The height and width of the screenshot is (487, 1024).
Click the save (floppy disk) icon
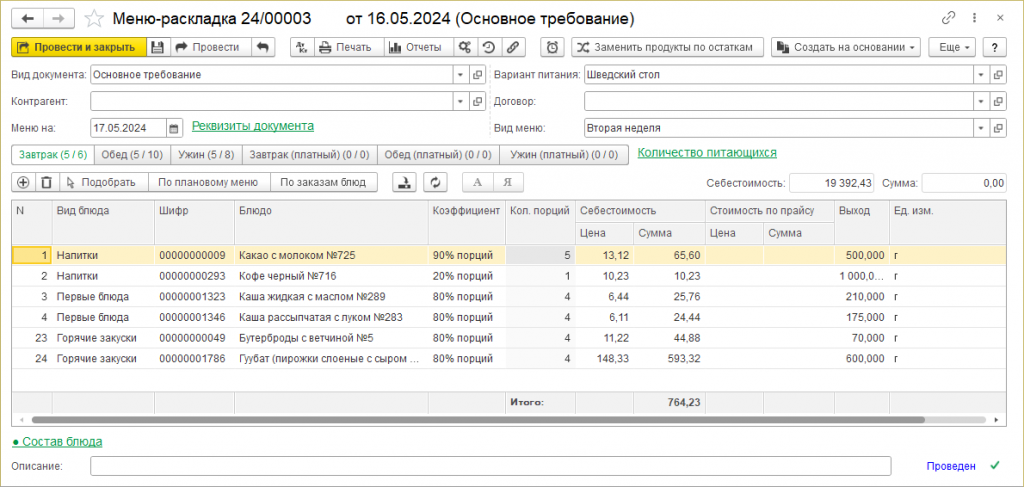click(x=157, y=47)
